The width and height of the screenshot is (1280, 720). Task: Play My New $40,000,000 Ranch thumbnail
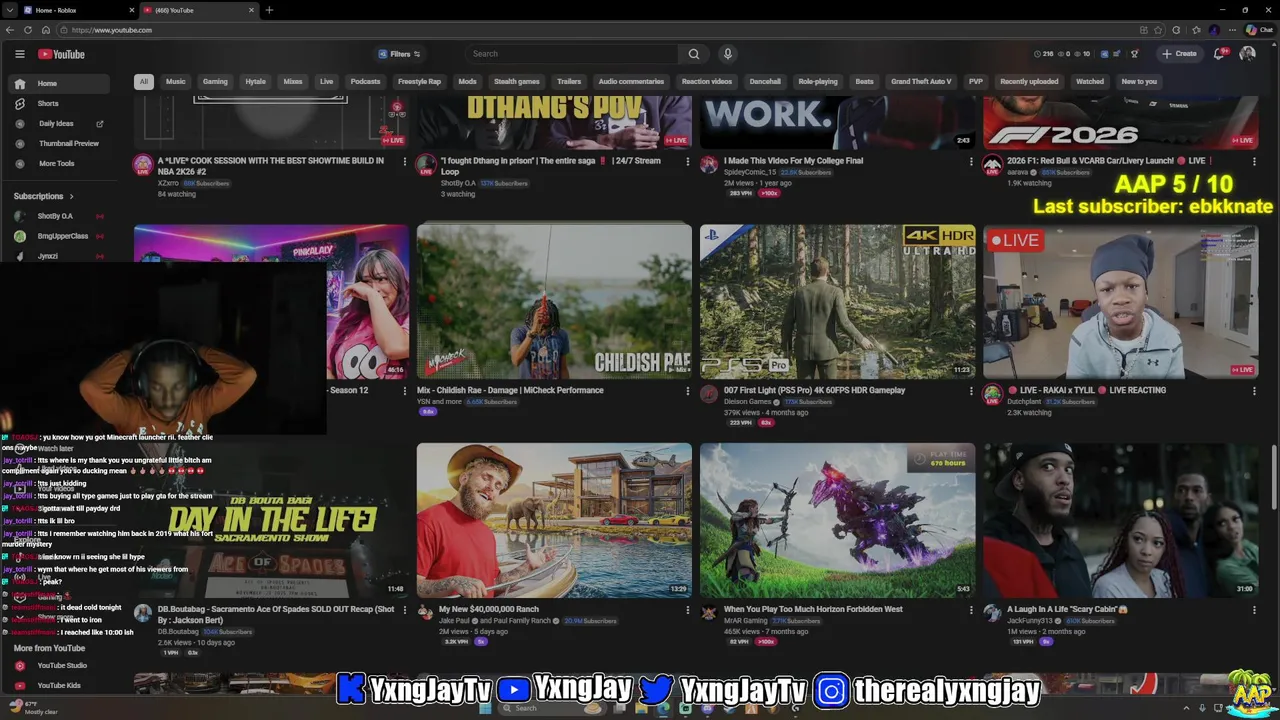click(554, 521)
